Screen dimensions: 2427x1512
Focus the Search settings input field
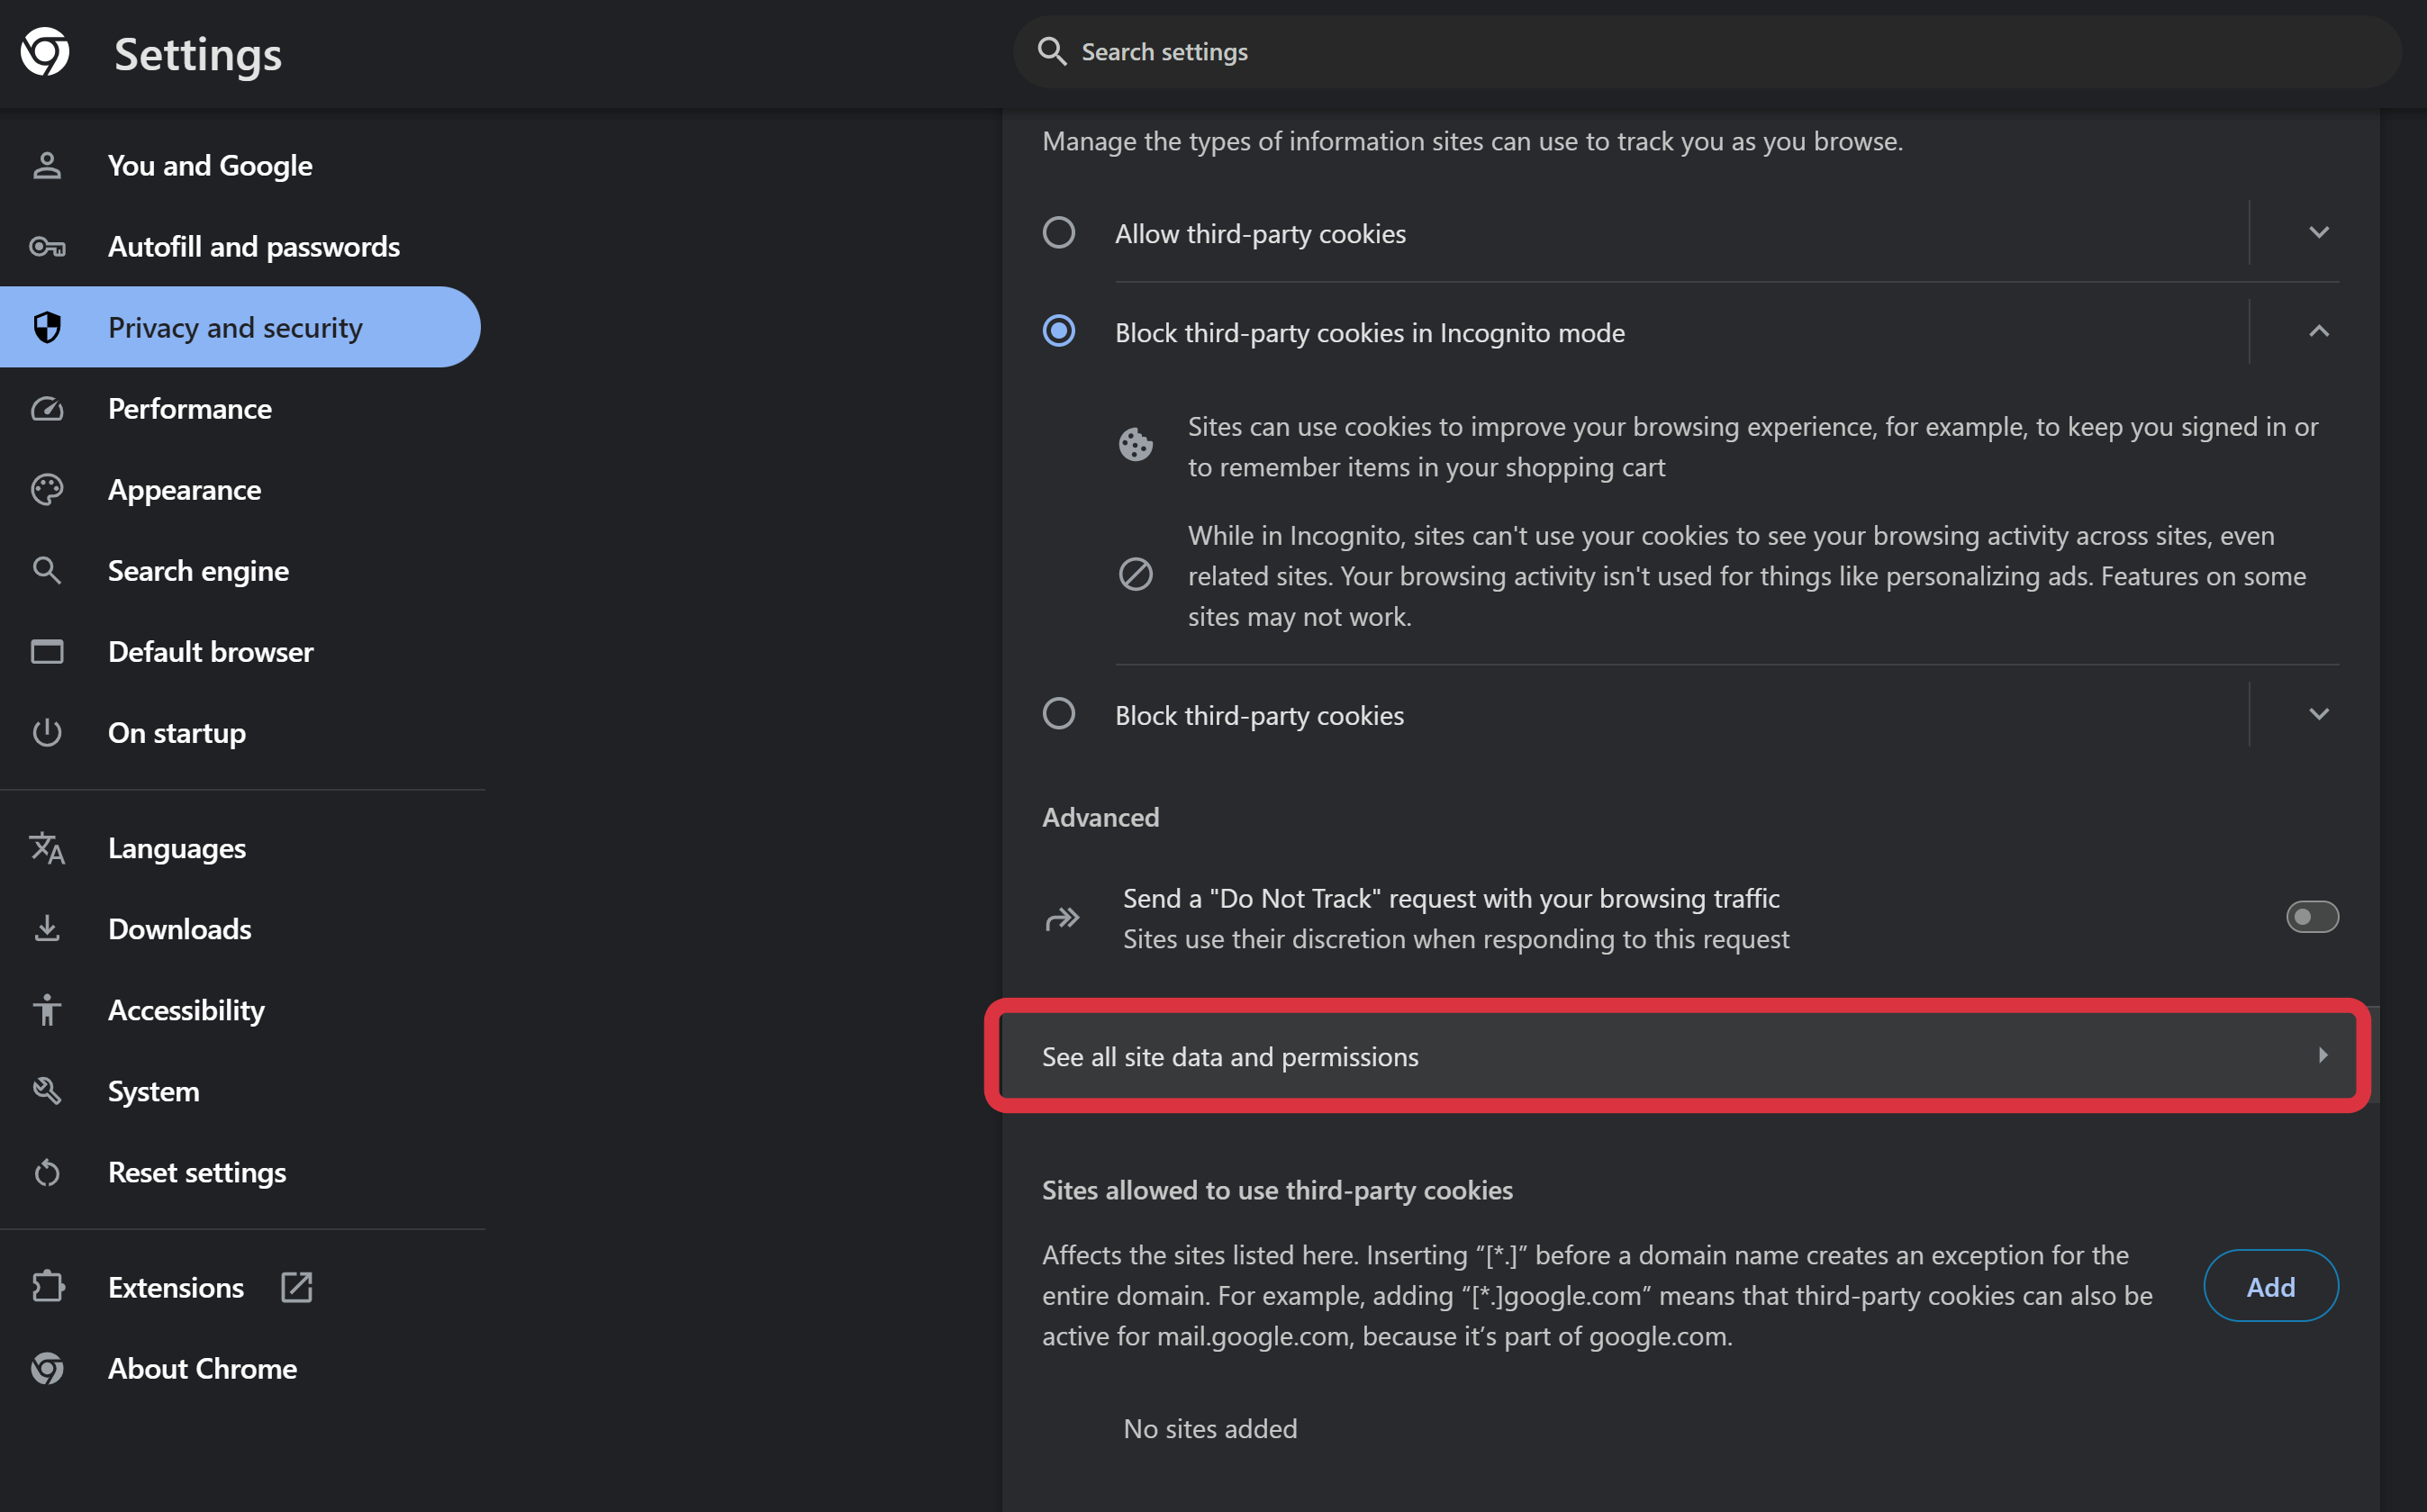point(1707,51)
